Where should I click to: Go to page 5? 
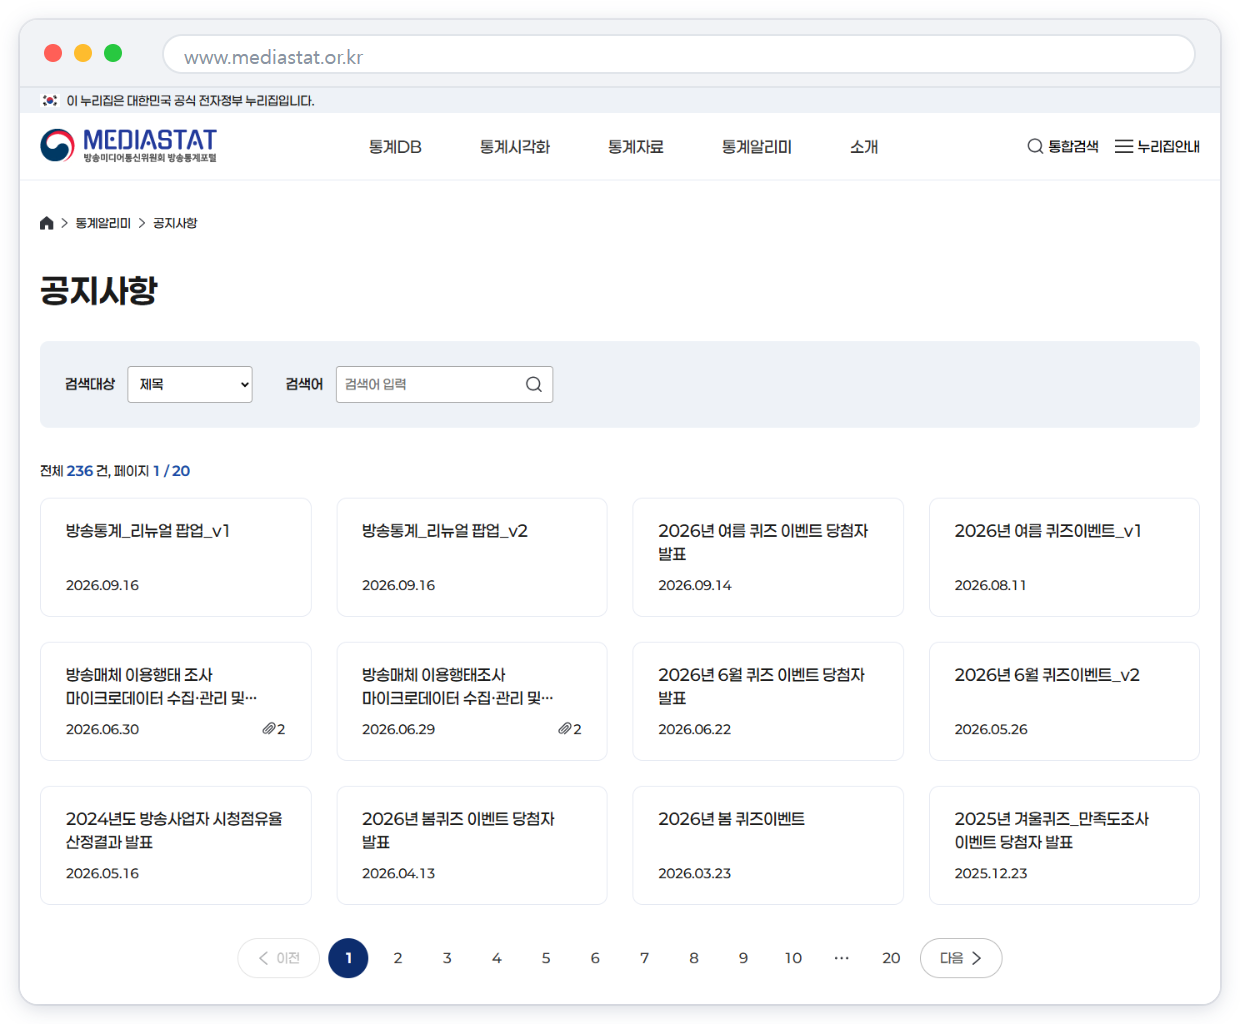pyautogui.click(x=546, y=958)
